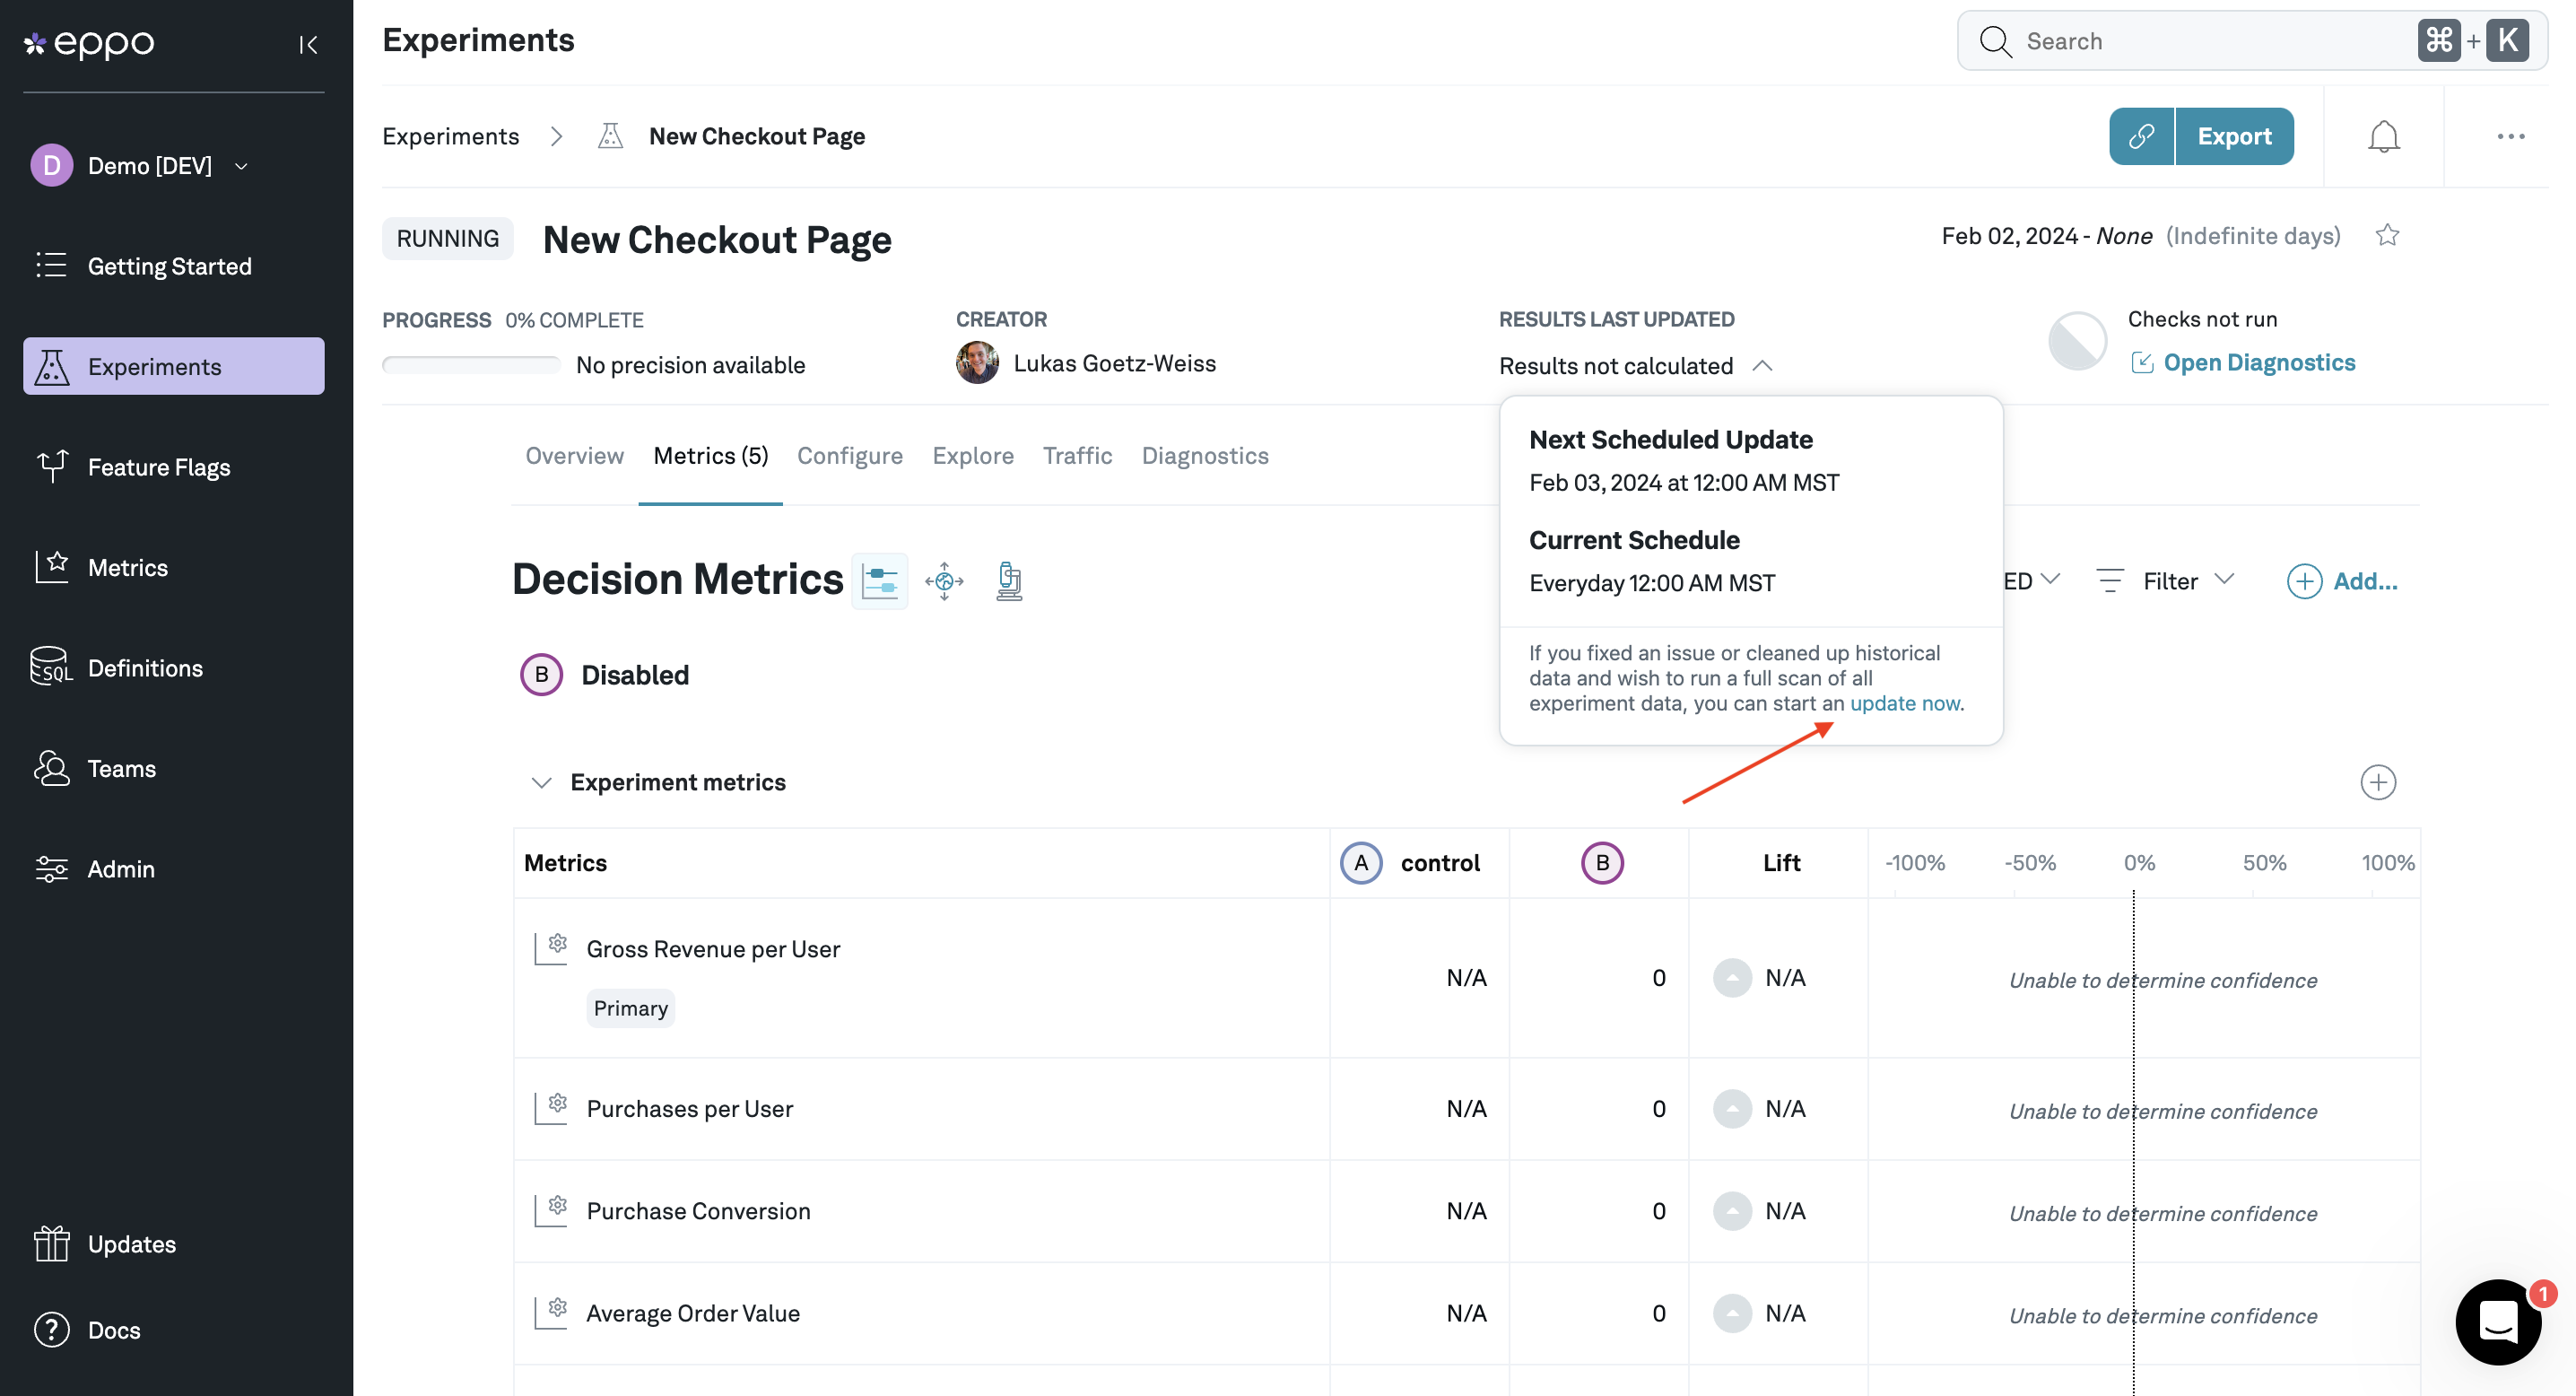Click the three-dot more options menu
2576x1396 pixels.
tap(2510, 136)
